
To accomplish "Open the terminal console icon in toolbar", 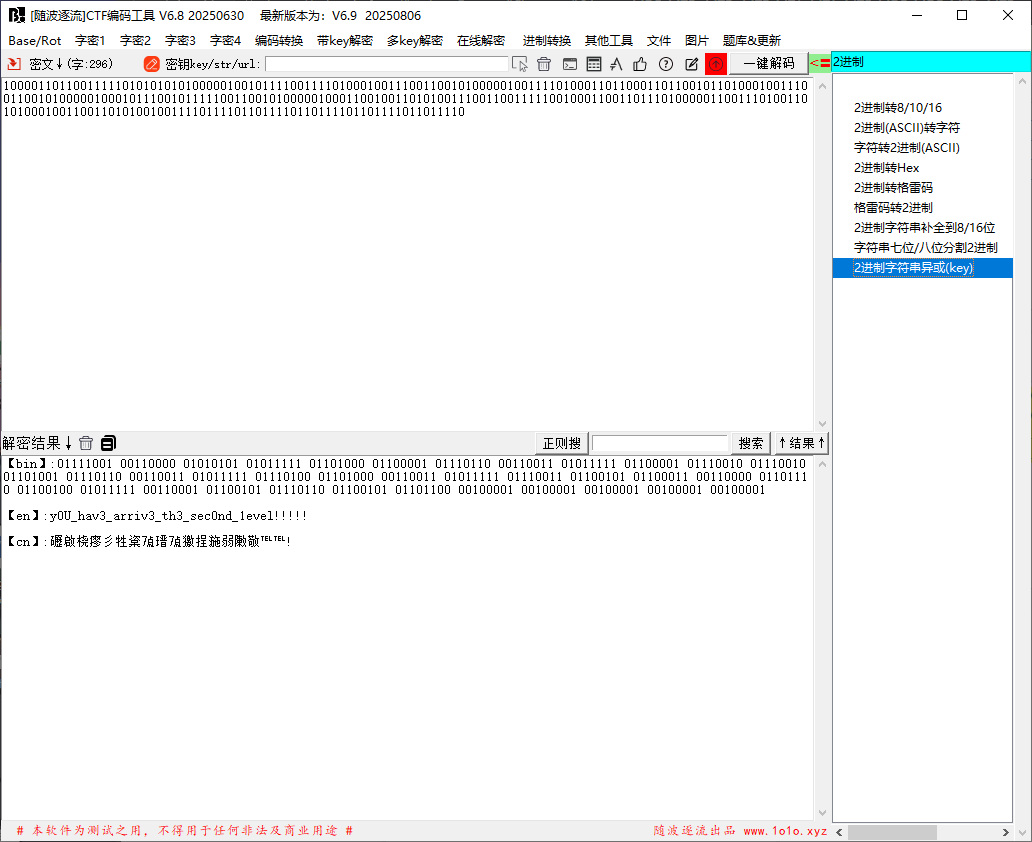I will pos(569,64).
